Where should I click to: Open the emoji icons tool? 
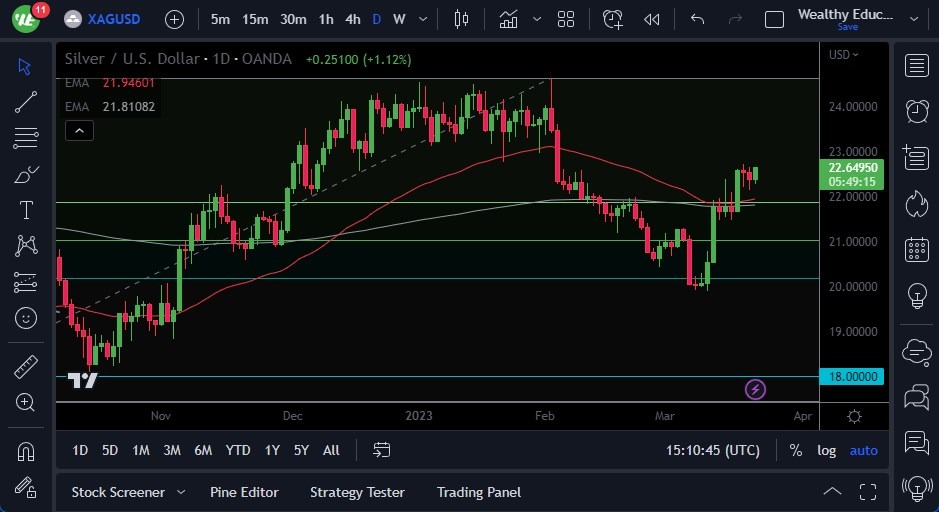click(25, 318)
